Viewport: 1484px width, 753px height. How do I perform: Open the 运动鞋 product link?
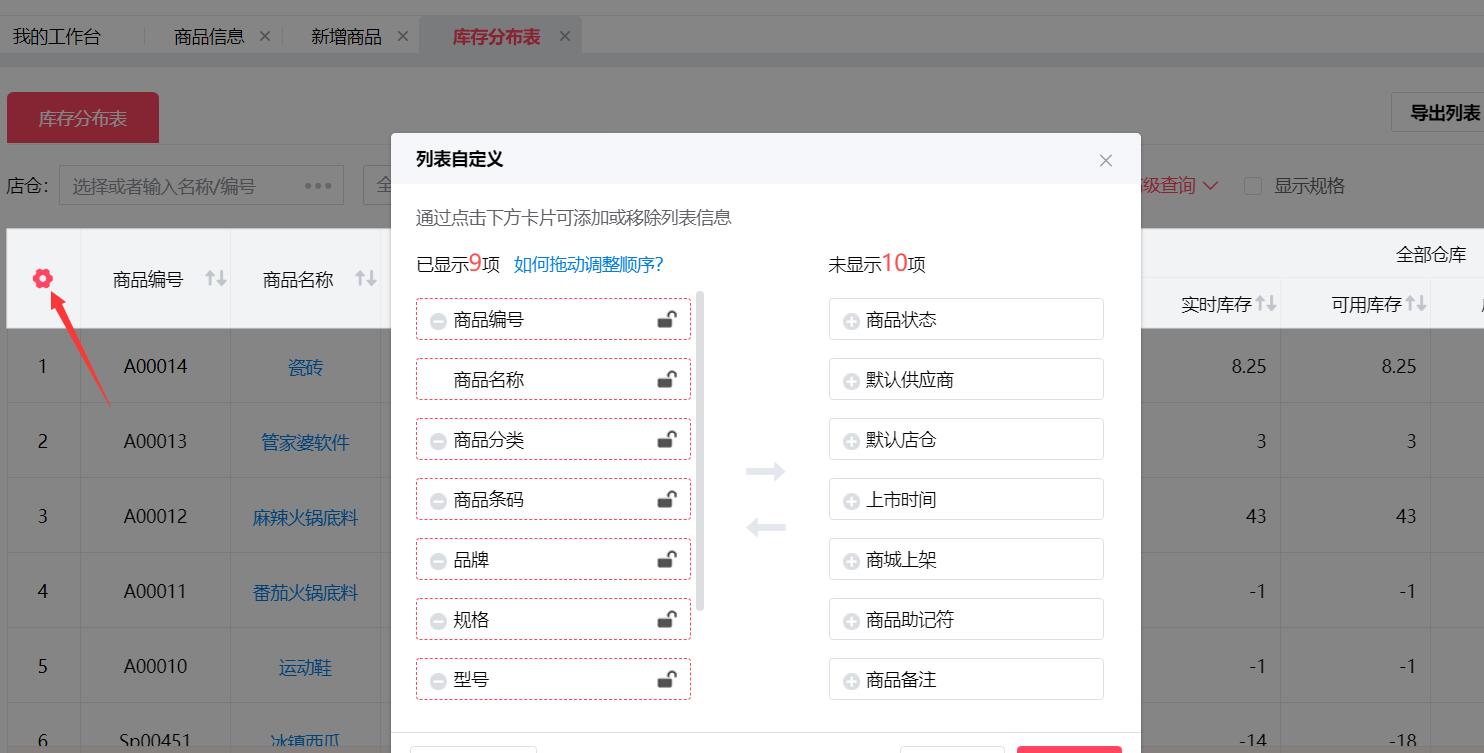point(305,667)
